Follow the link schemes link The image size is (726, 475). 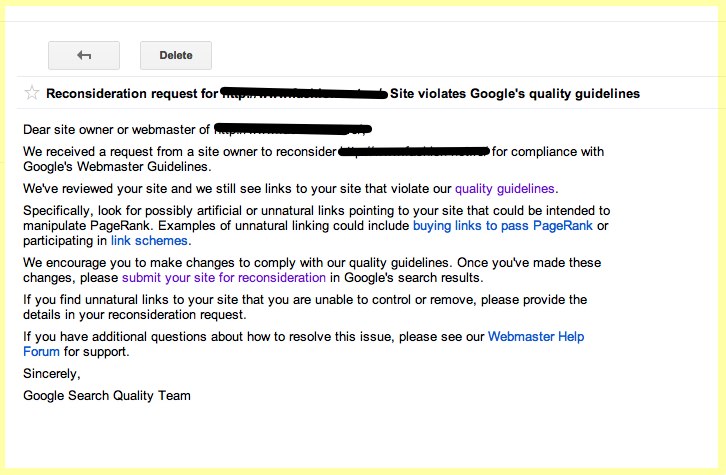149,241
